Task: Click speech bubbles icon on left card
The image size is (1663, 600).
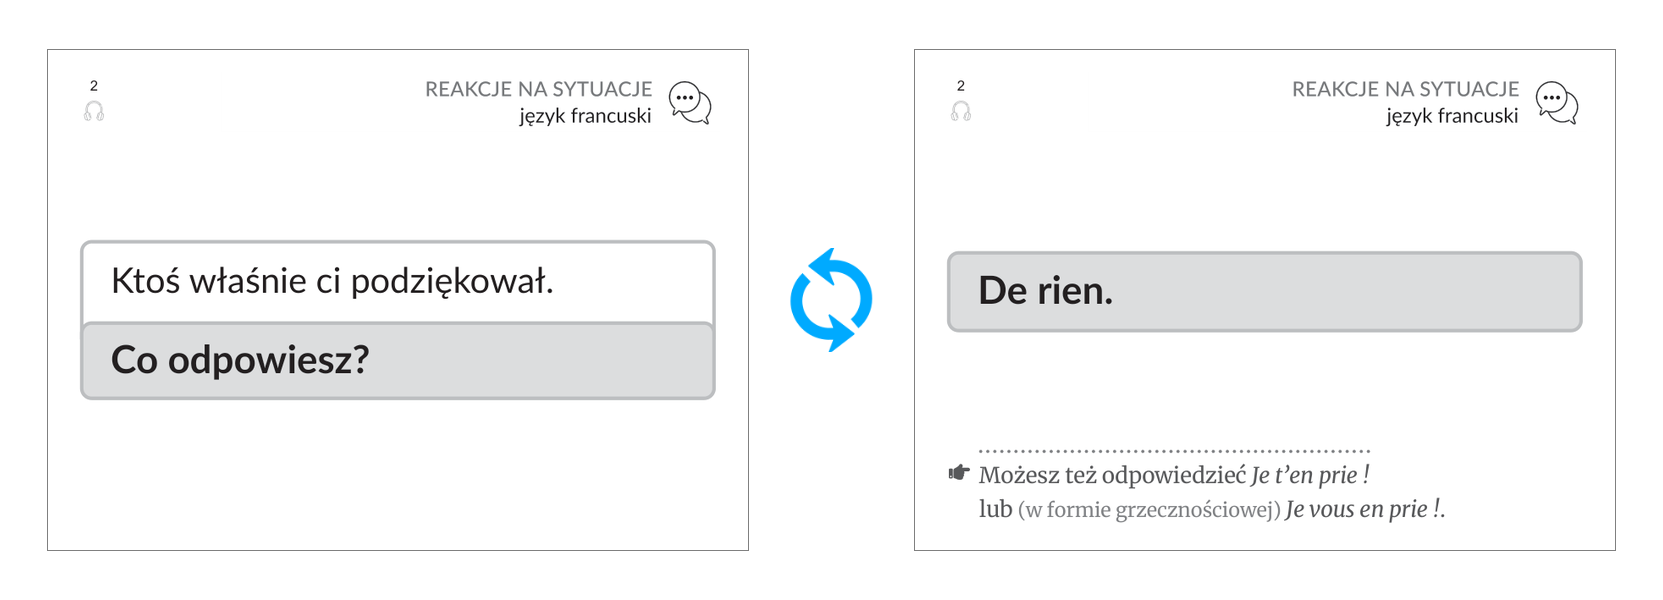Action: [x=690, y=103]
